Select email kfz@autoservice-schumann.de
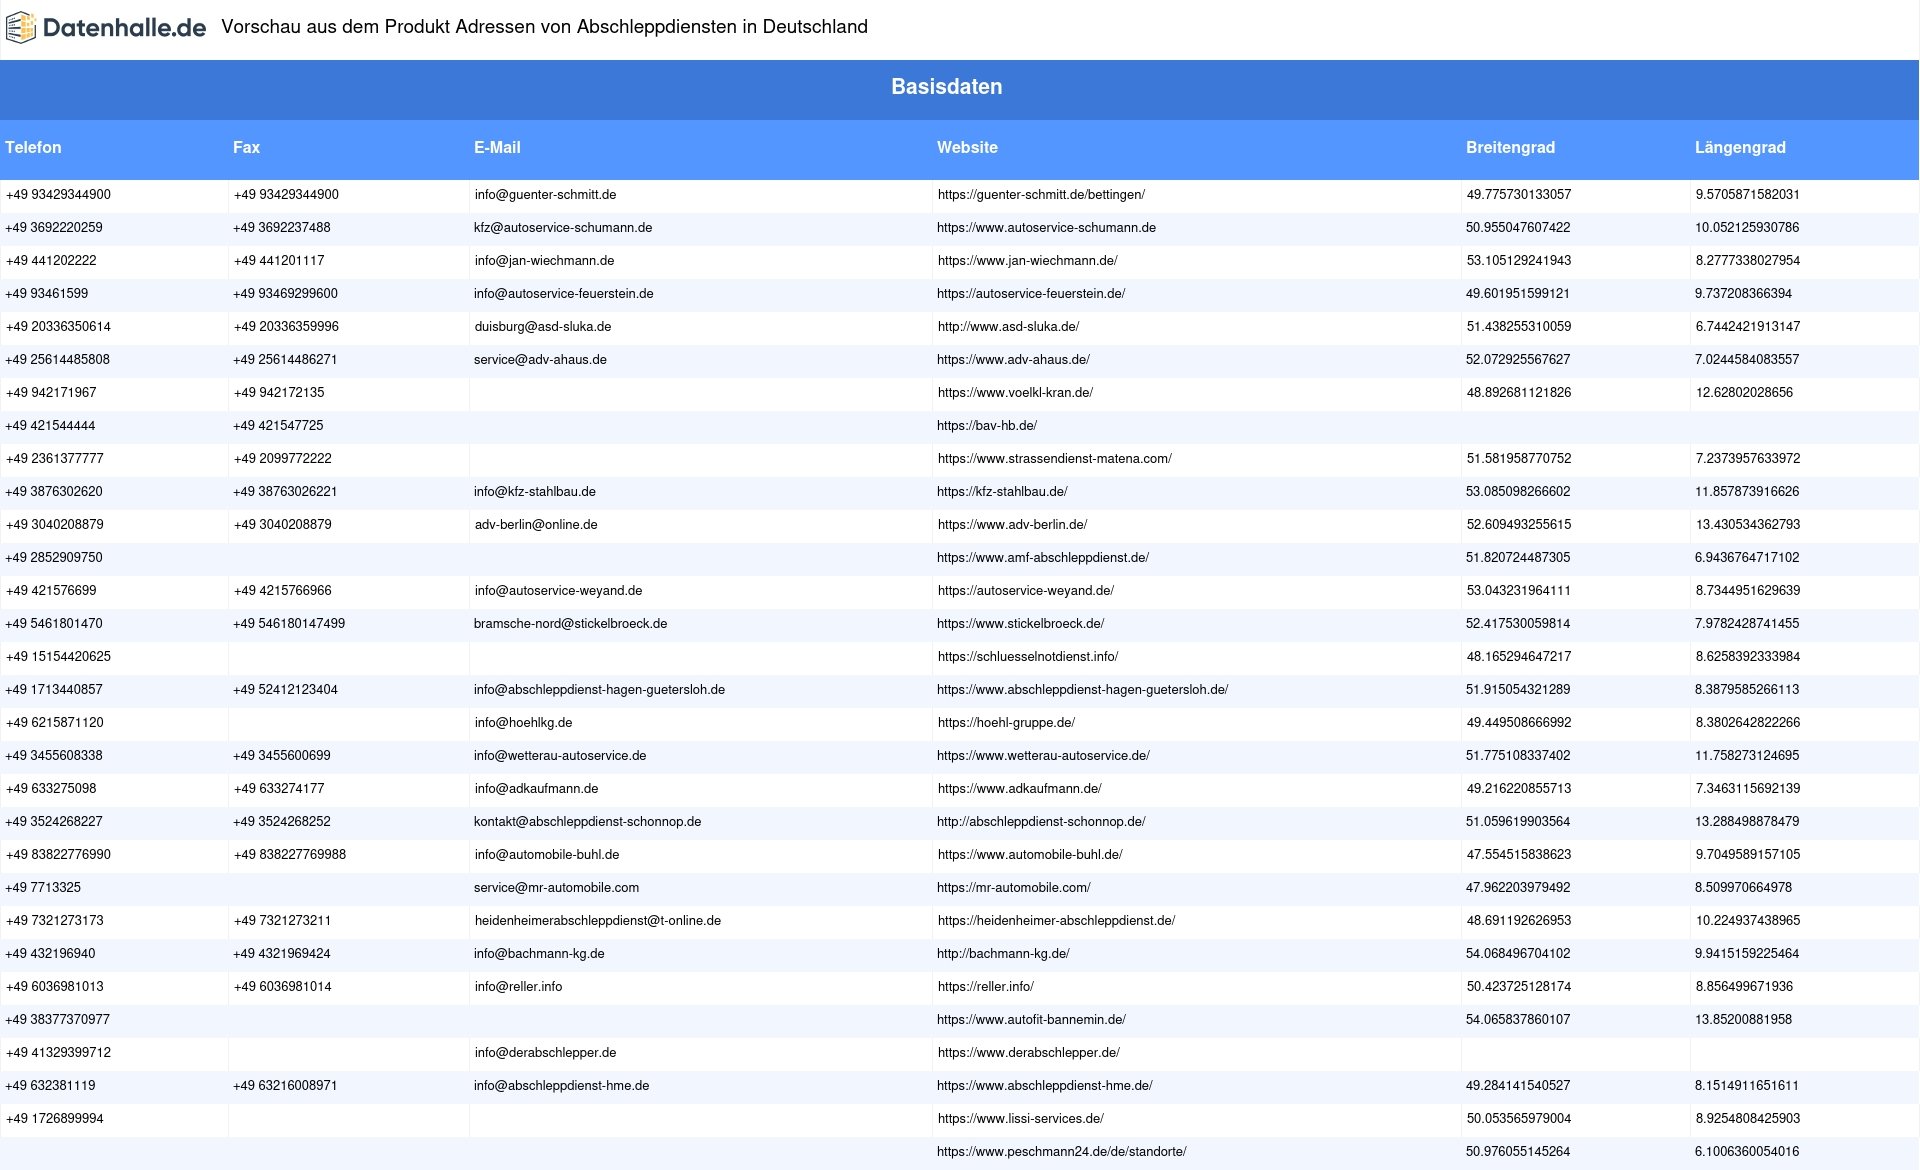1920x1170 pixels. (563, 228)
